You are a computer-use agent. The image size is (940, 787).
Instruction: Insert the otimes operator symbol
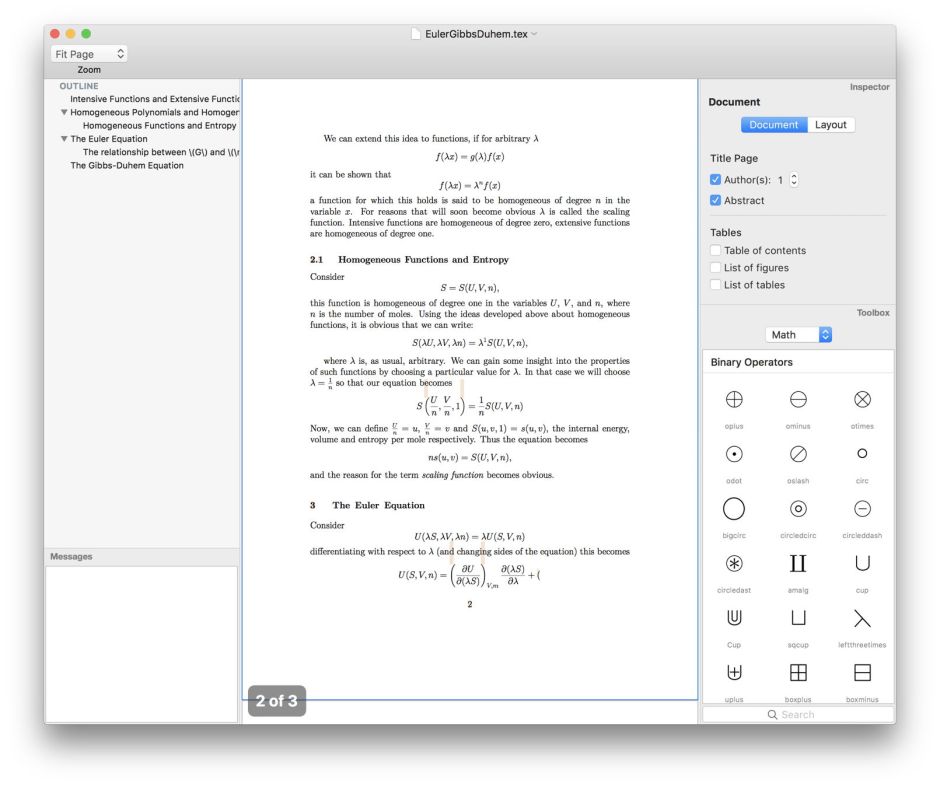pyautogui.click(x=862, y=399)
